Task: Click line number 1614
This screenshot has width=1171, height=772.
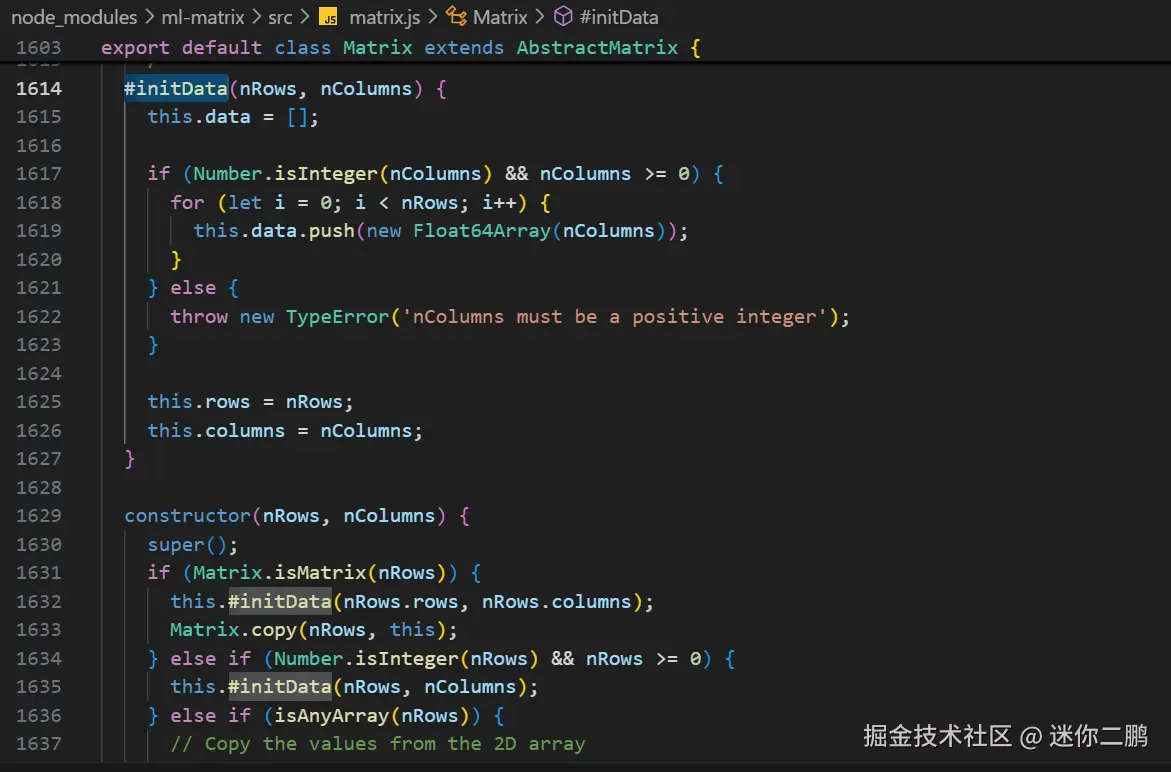Action: [39, 88]
